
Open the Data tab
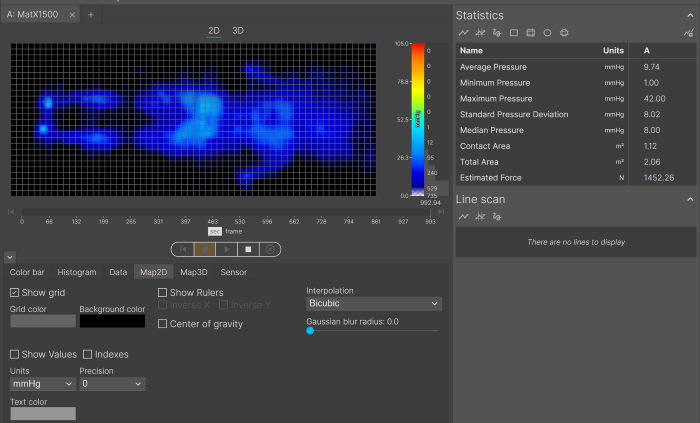click(118, 272)
